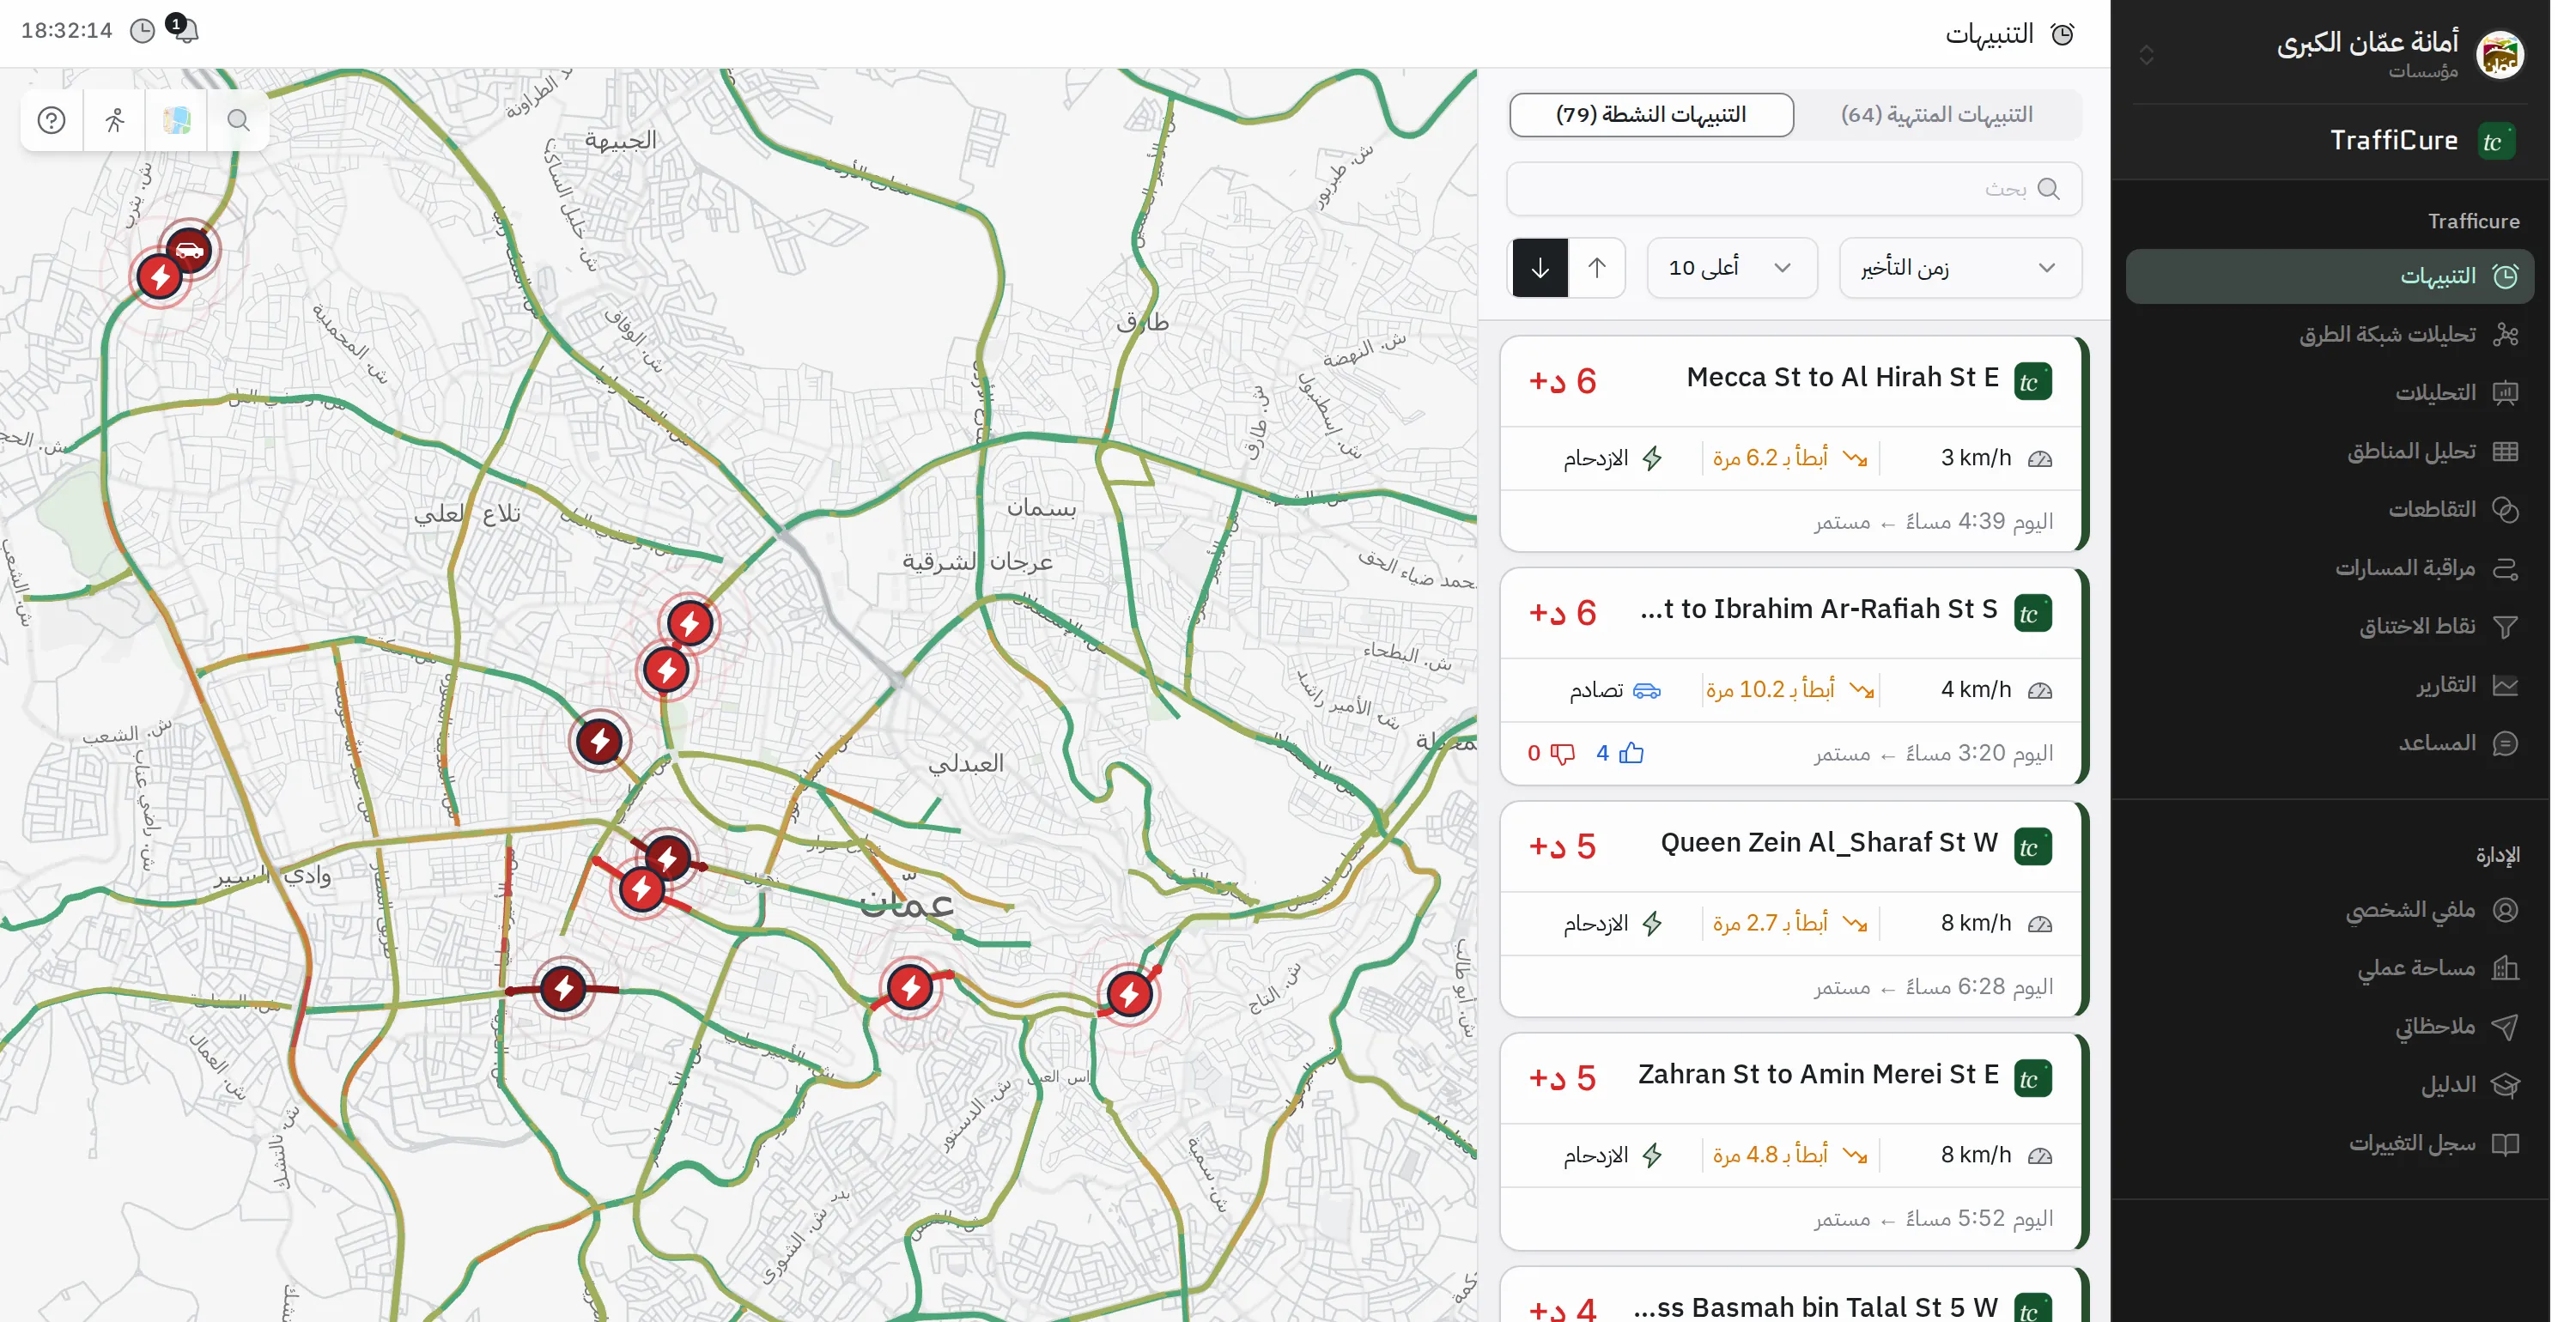The height and width of the screenshot is (1322, 2576).
Task: Select the dark congestion marker near Wadi Al-Seer
Action: click(564, 988)
